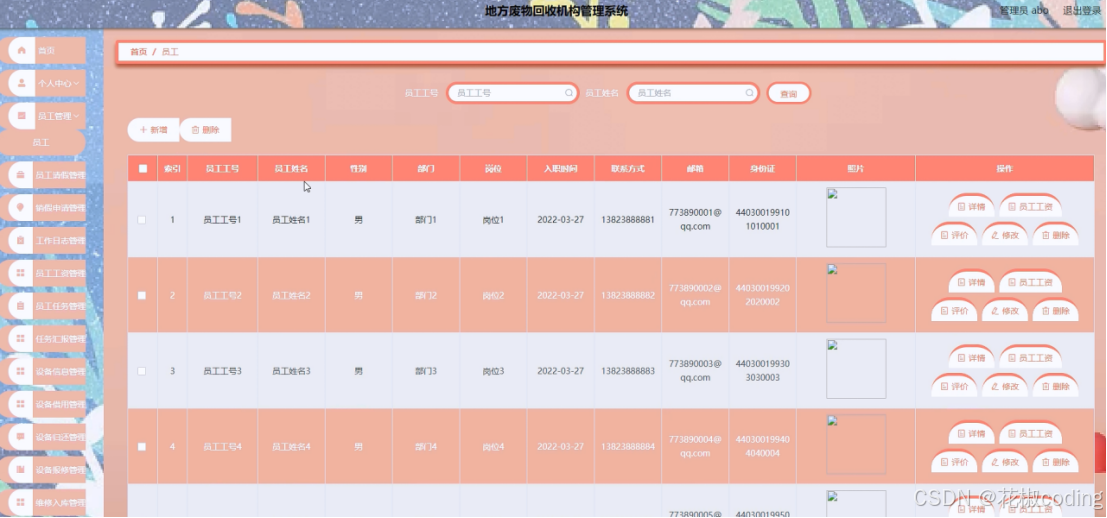
Task: Open 员工工资 for employee 员工姓名1
Action: [x=1030, y=207]
